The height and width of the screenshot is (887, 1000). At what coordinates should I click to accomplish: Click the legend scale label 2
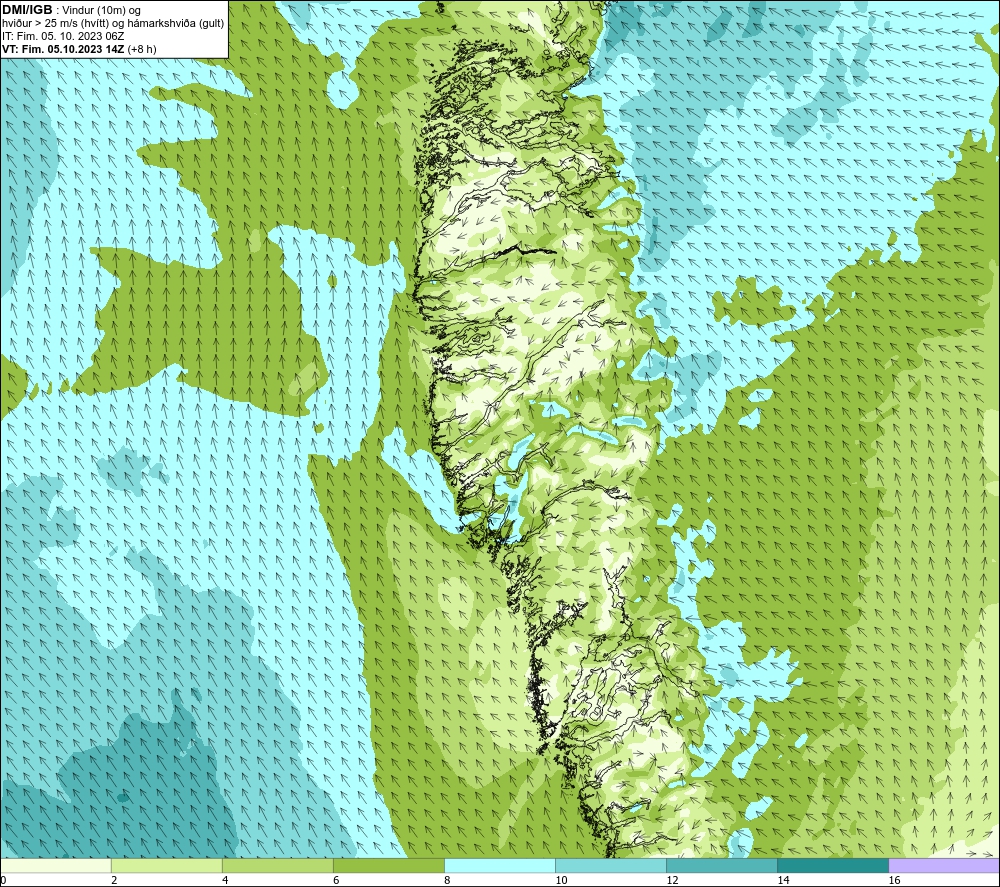(x=114, y=881)
